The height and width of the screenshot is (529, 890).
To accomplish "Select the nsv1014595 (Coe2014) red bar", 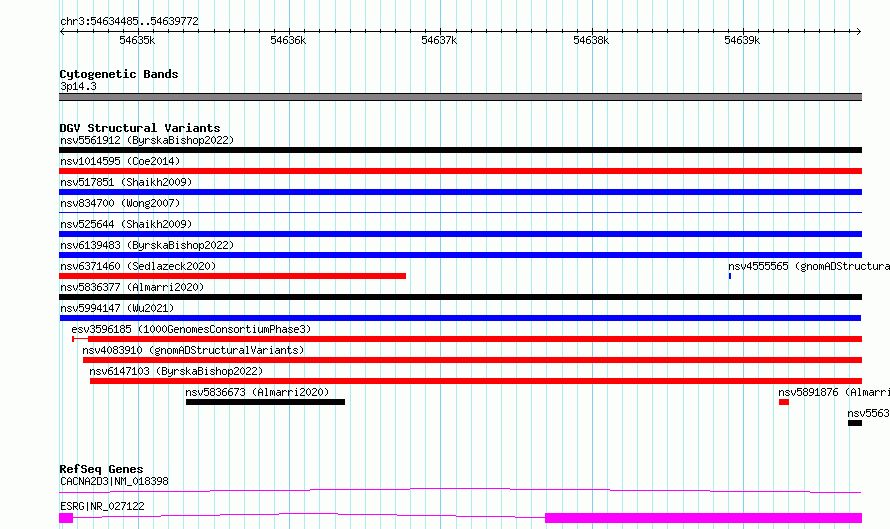I will tap(460, 171).
